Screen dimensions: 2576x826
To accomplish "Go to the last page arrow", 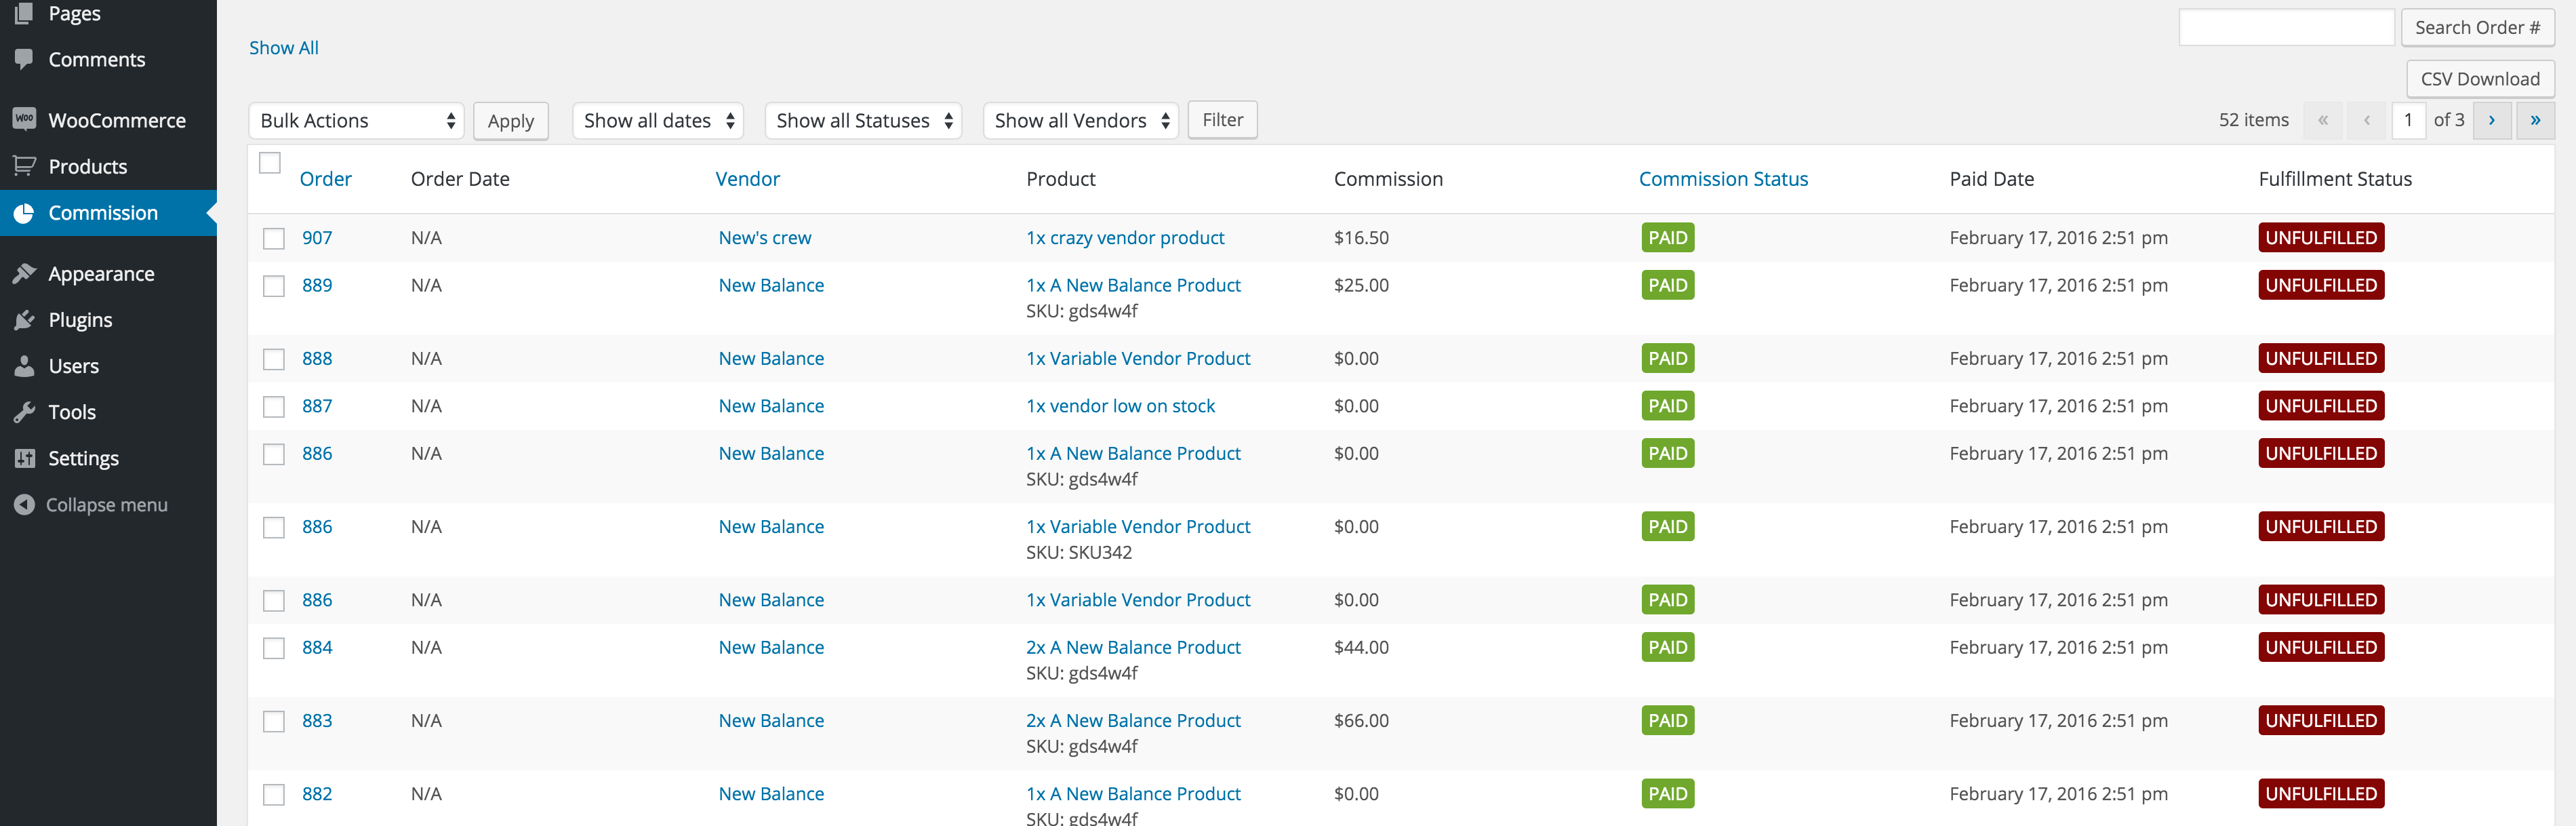I will point(2535,120).
